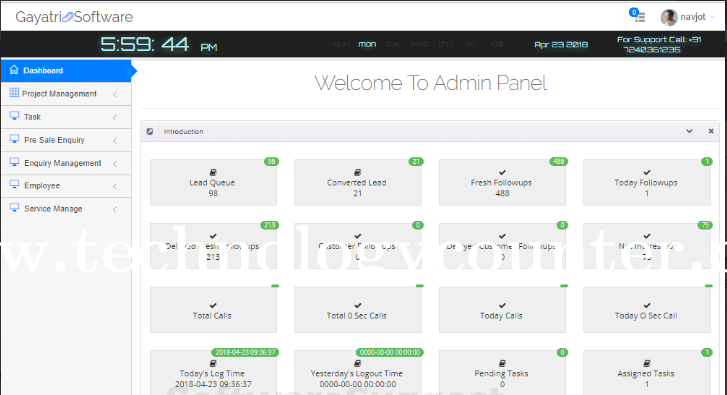The image size is (727, 395).
Task: Open Enquiry Management menu
Action: 66,163
